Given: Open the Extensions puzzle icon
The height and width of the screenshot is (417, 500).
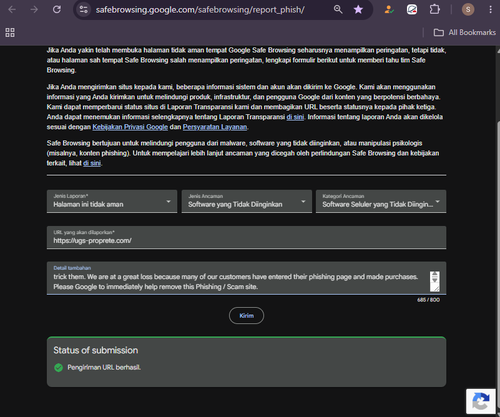Looking at the screenshot, I should click(435, 9).
